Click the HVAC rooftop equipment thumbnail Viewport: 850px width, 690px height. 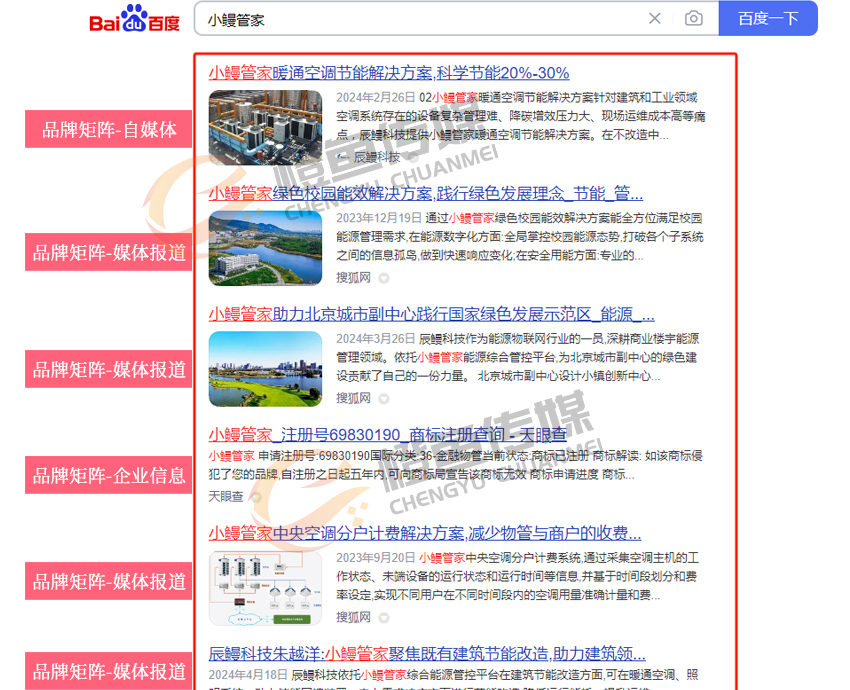tap(265, 127)
